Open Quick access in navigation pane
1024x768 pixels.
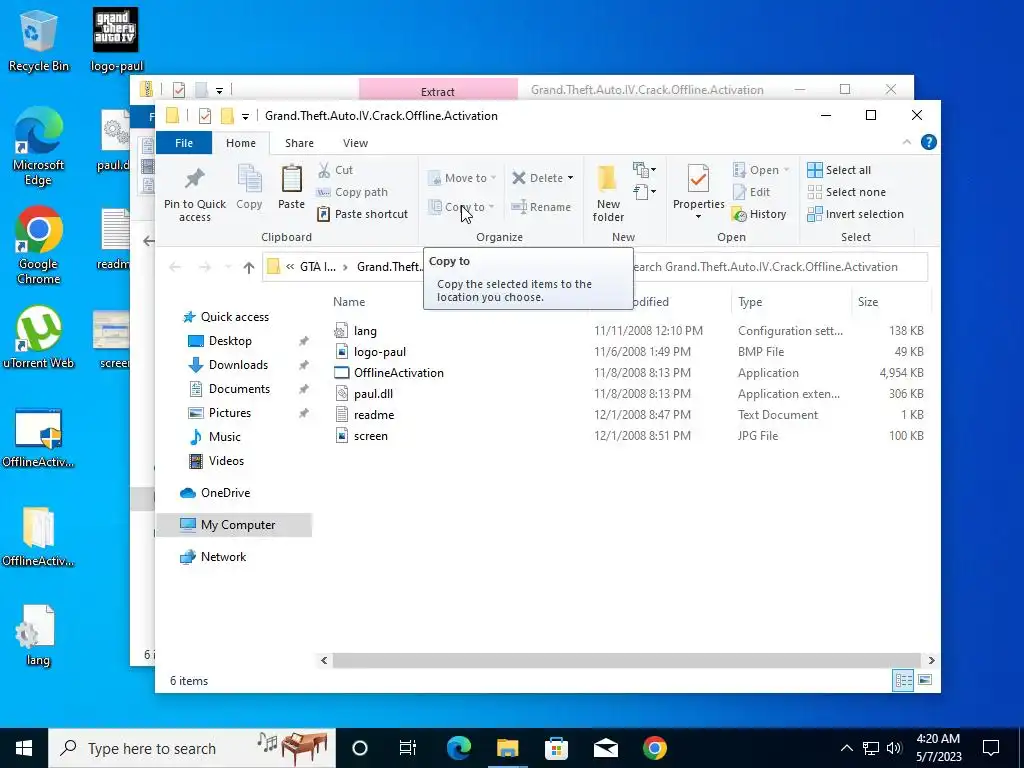click(x=234, y=317)
